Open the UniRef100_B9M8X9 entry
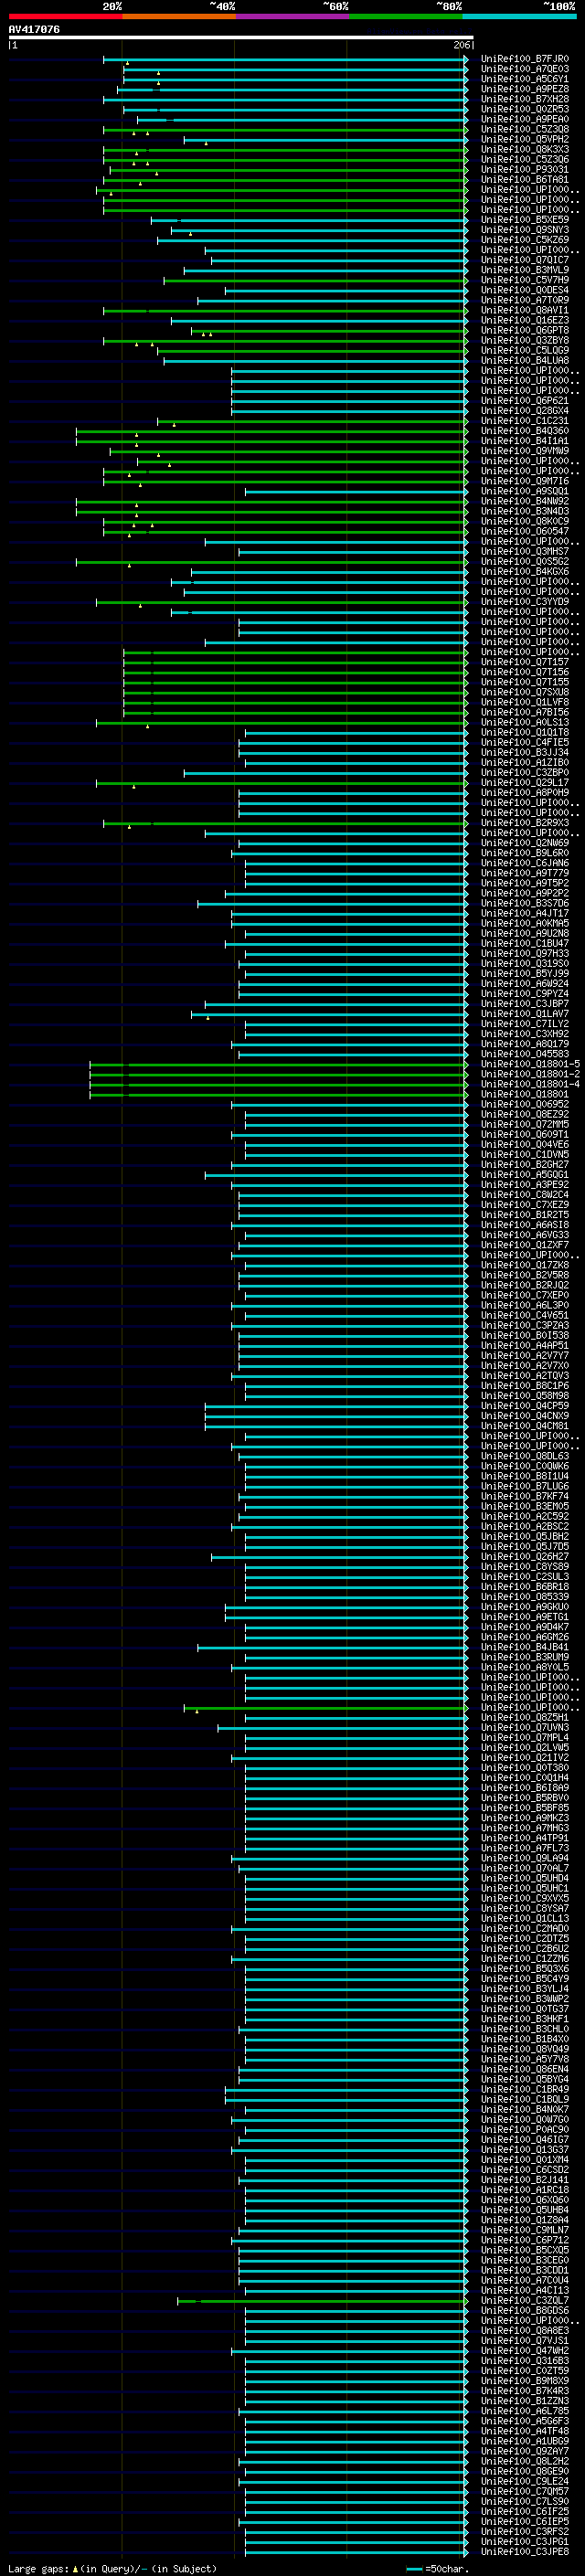This screenshot has width=585, height=2576. (525, 2380)
